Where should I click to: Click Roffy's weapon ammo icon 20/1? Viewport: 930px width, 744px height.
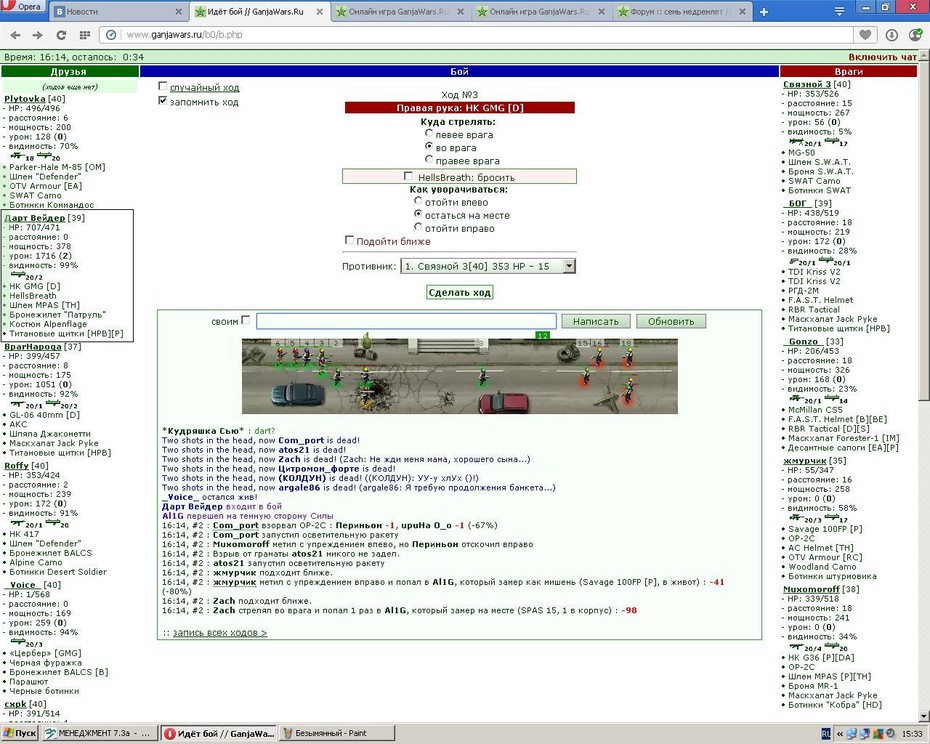pyautogui.click(x=27, y=523)
